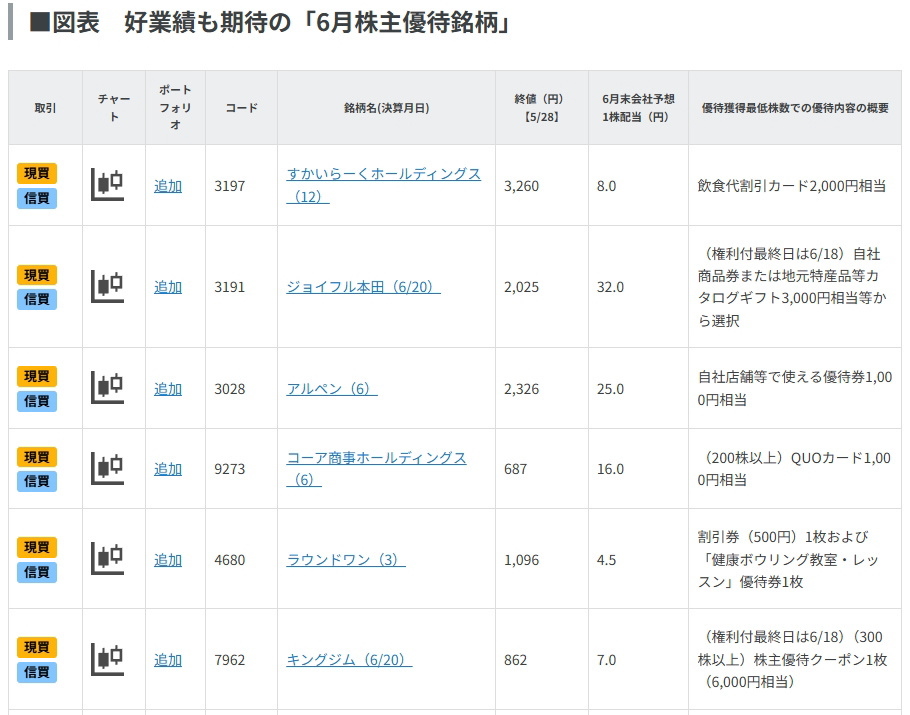Select code cell 7962

230,660
